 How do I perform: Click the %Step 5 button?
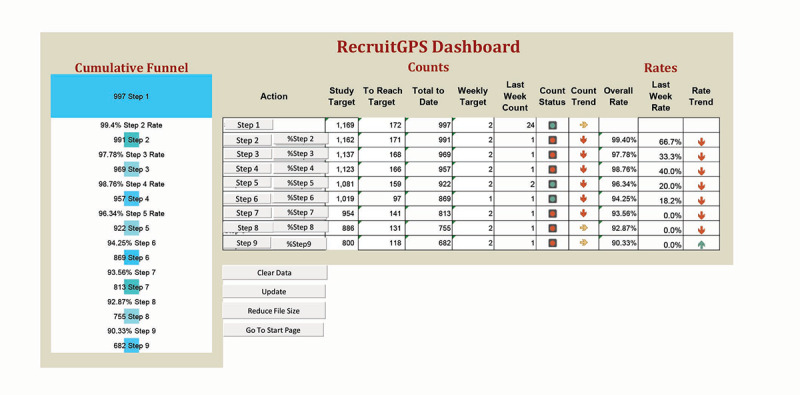pos(301,183)
